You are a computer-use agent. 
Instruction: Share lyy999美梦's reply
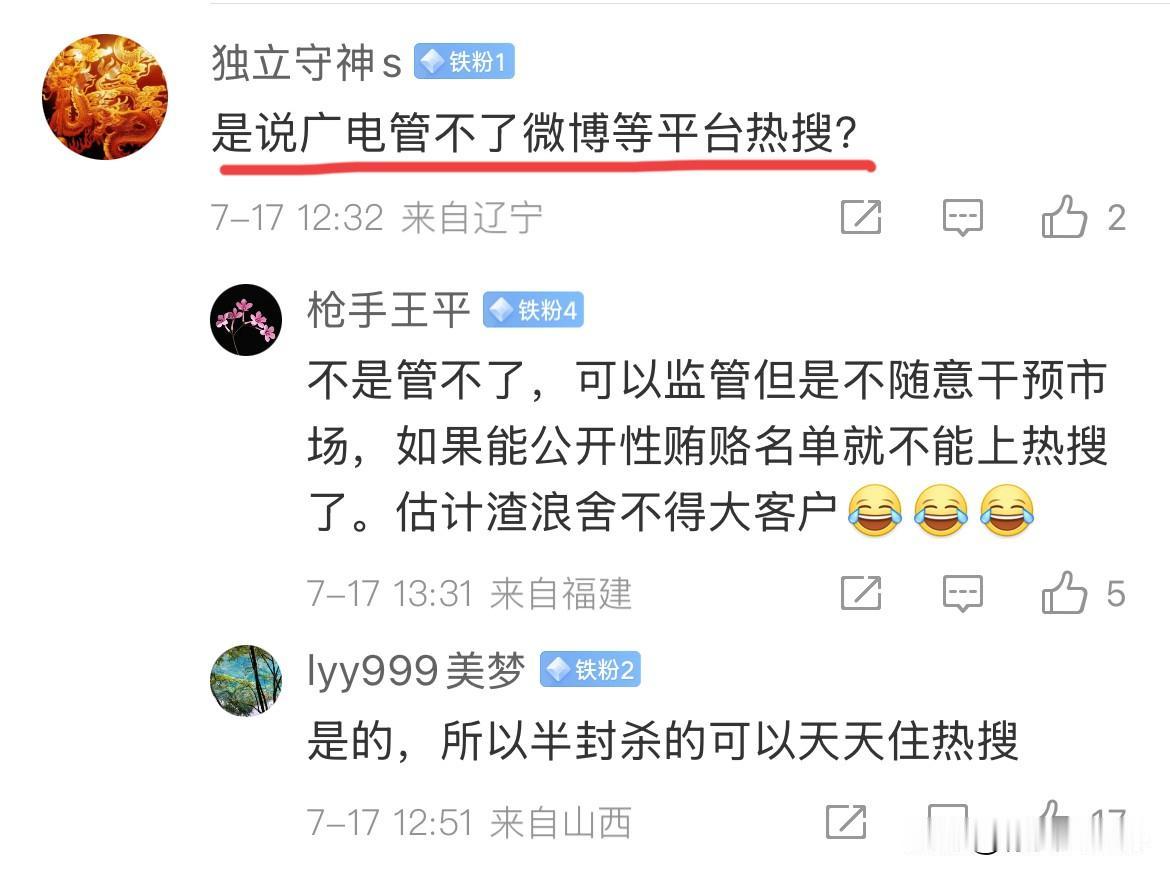tap(846, 823)
